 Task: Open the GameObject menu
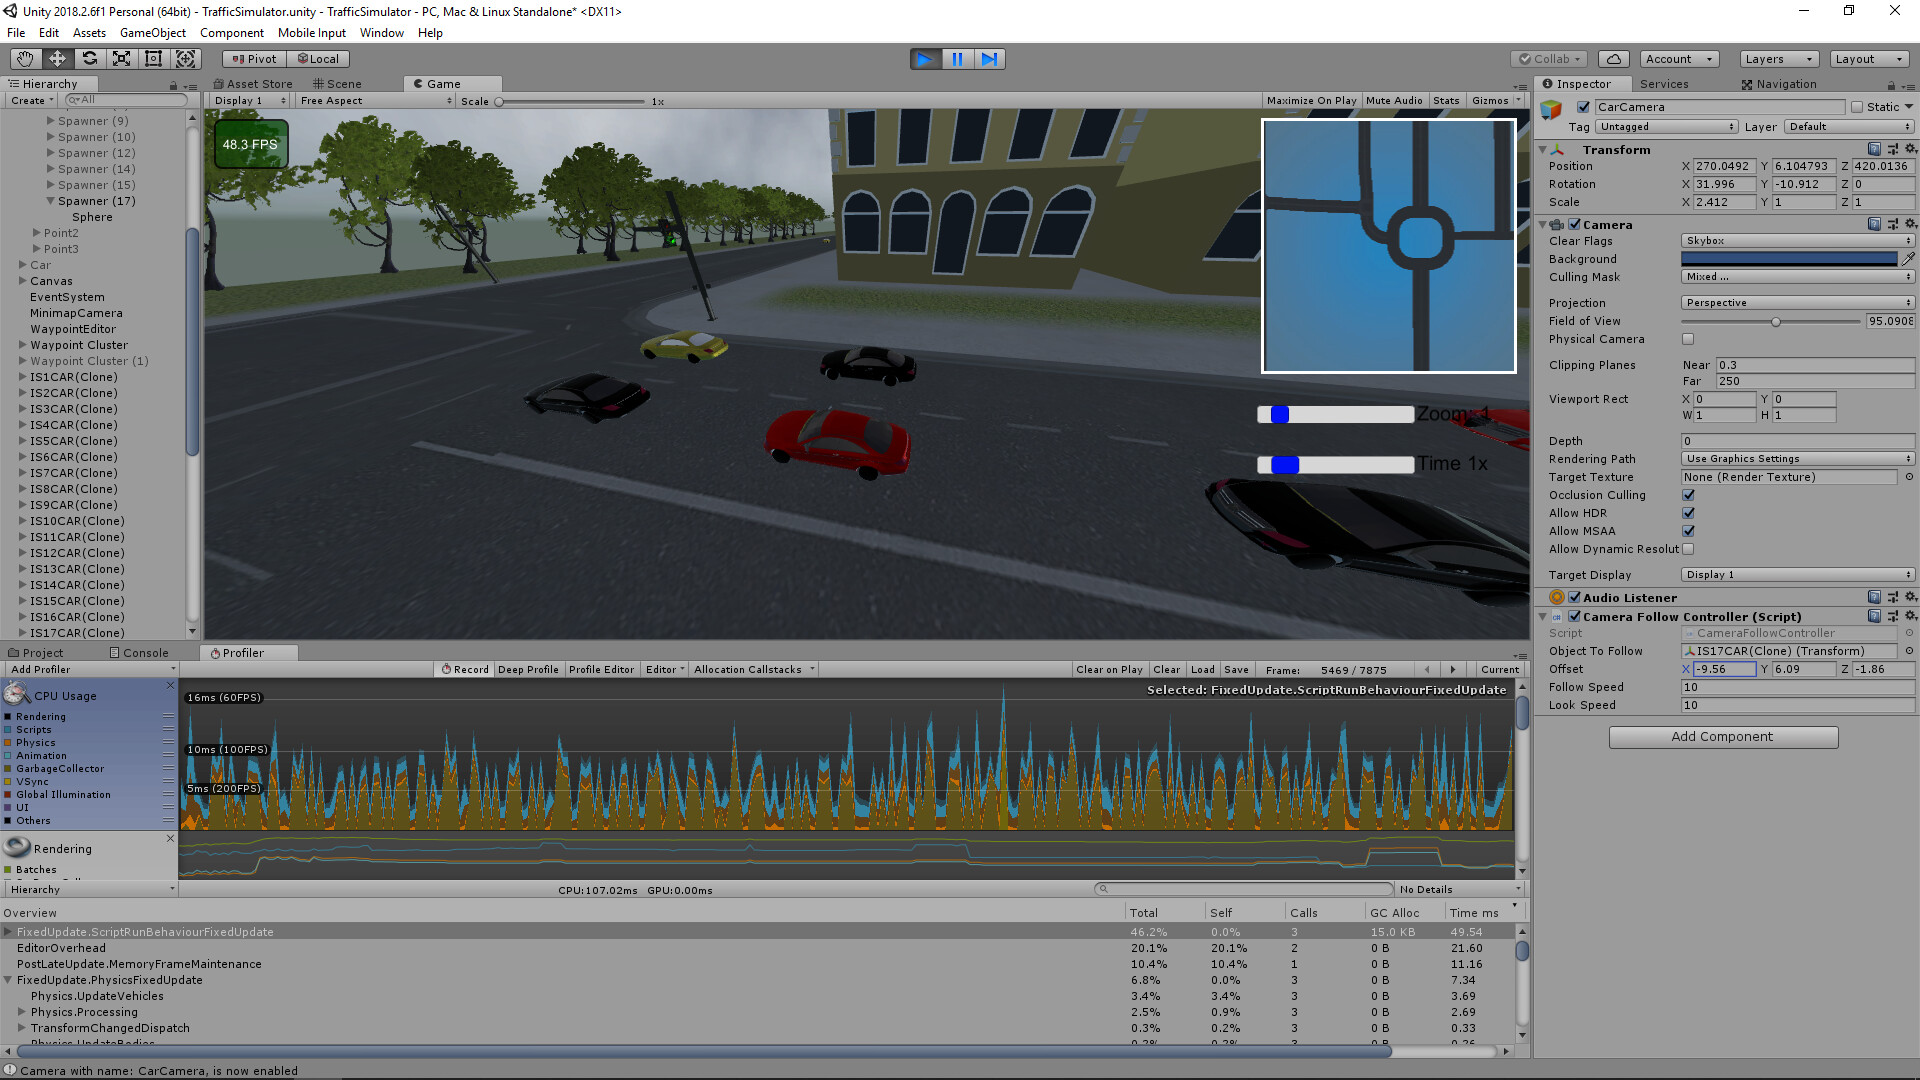tap(152, 33)
